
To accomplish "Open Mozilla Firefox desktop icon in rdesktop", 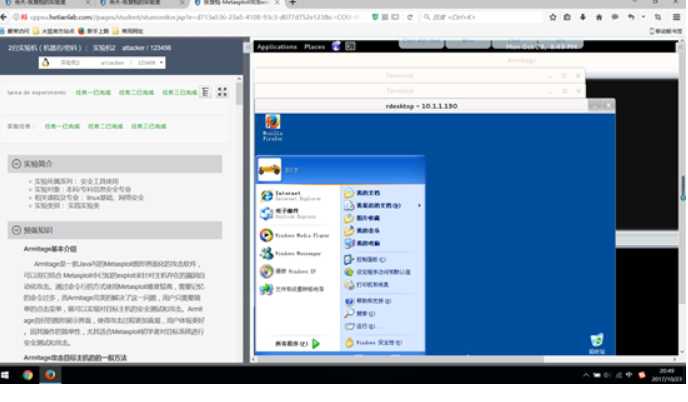I will pyautogui.click(x=272, y=128).
